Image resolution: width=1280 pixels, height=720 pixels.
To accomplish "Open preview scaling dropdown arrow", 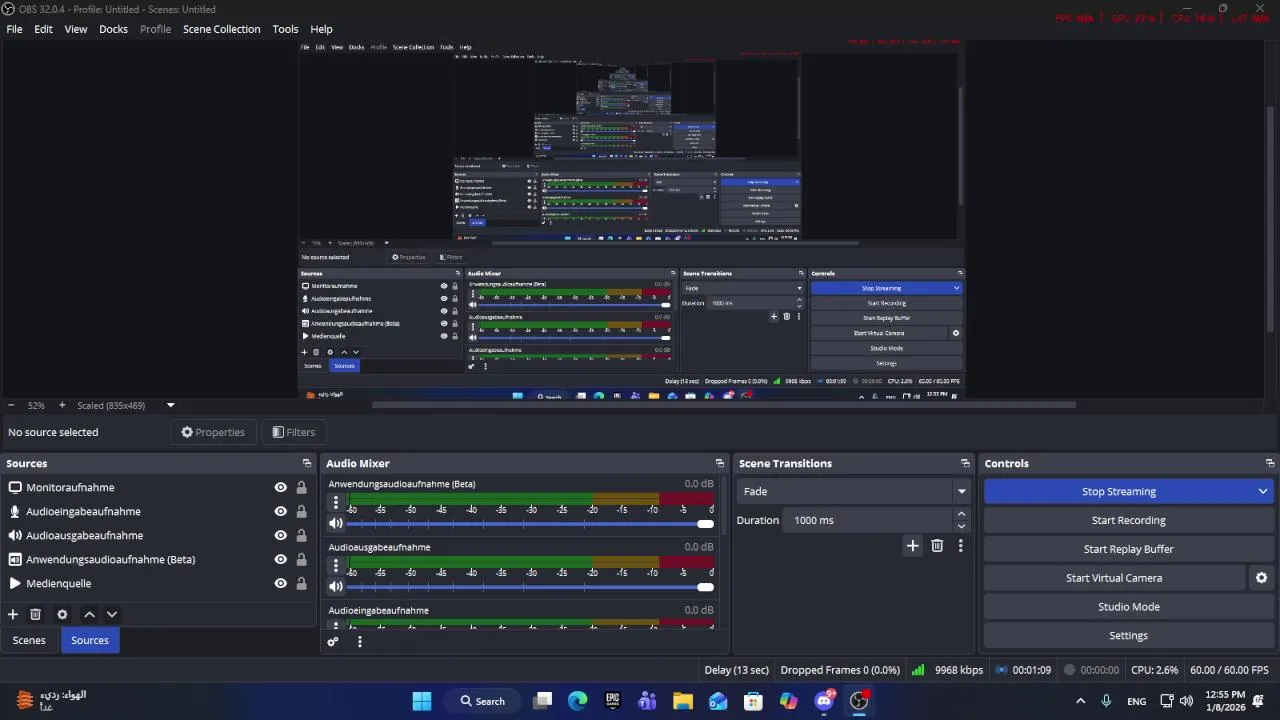I will 170,405.
